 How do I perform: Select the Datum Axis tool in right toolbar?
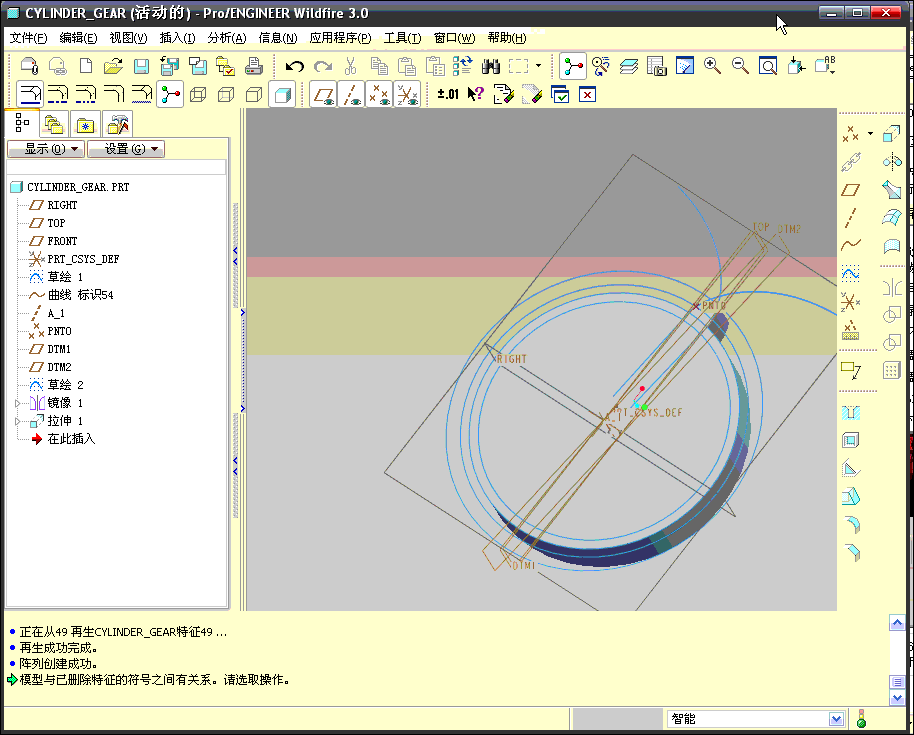850,218
